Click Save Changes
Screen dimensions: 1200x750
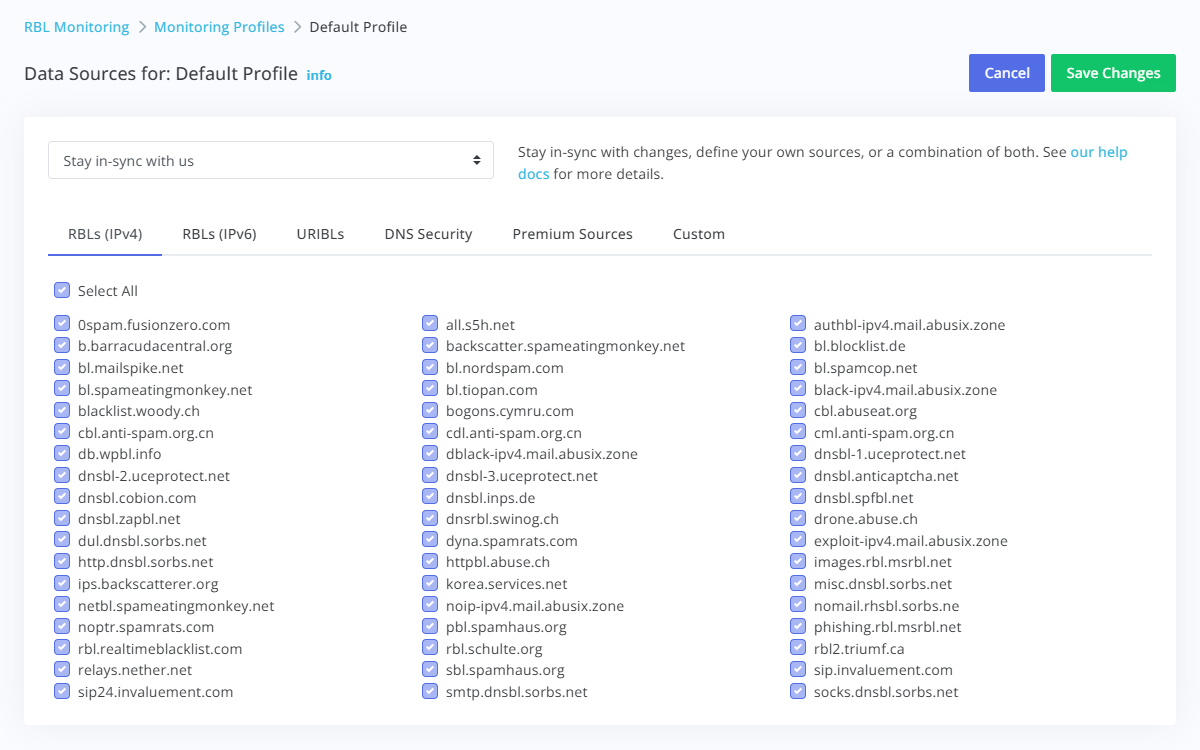point(1113,72)
